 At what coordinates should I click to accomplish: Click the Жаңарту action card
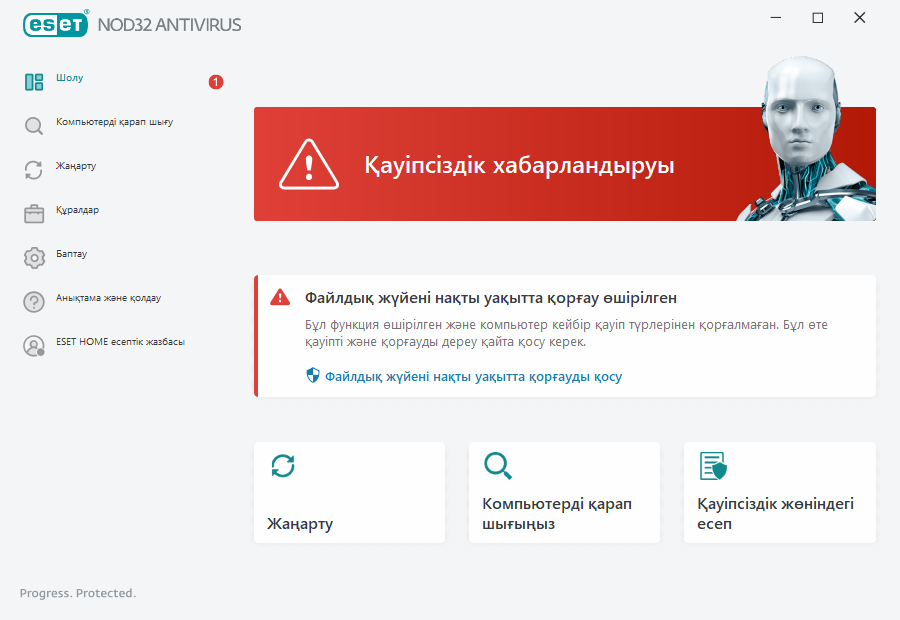[x=349, y=492]
